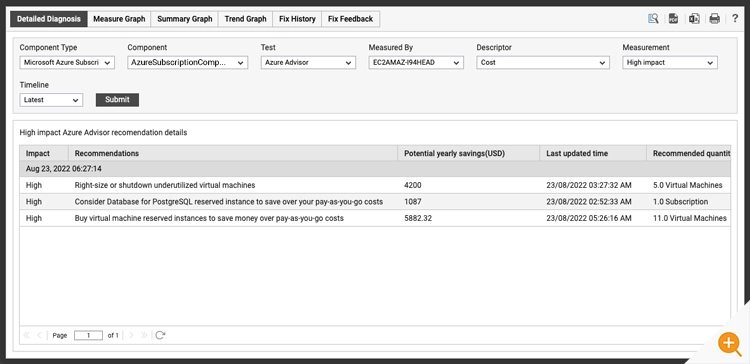Click the 5882.32 savings value
The width and height of the screenshot is (750, 364).
[x=418, y=218]
